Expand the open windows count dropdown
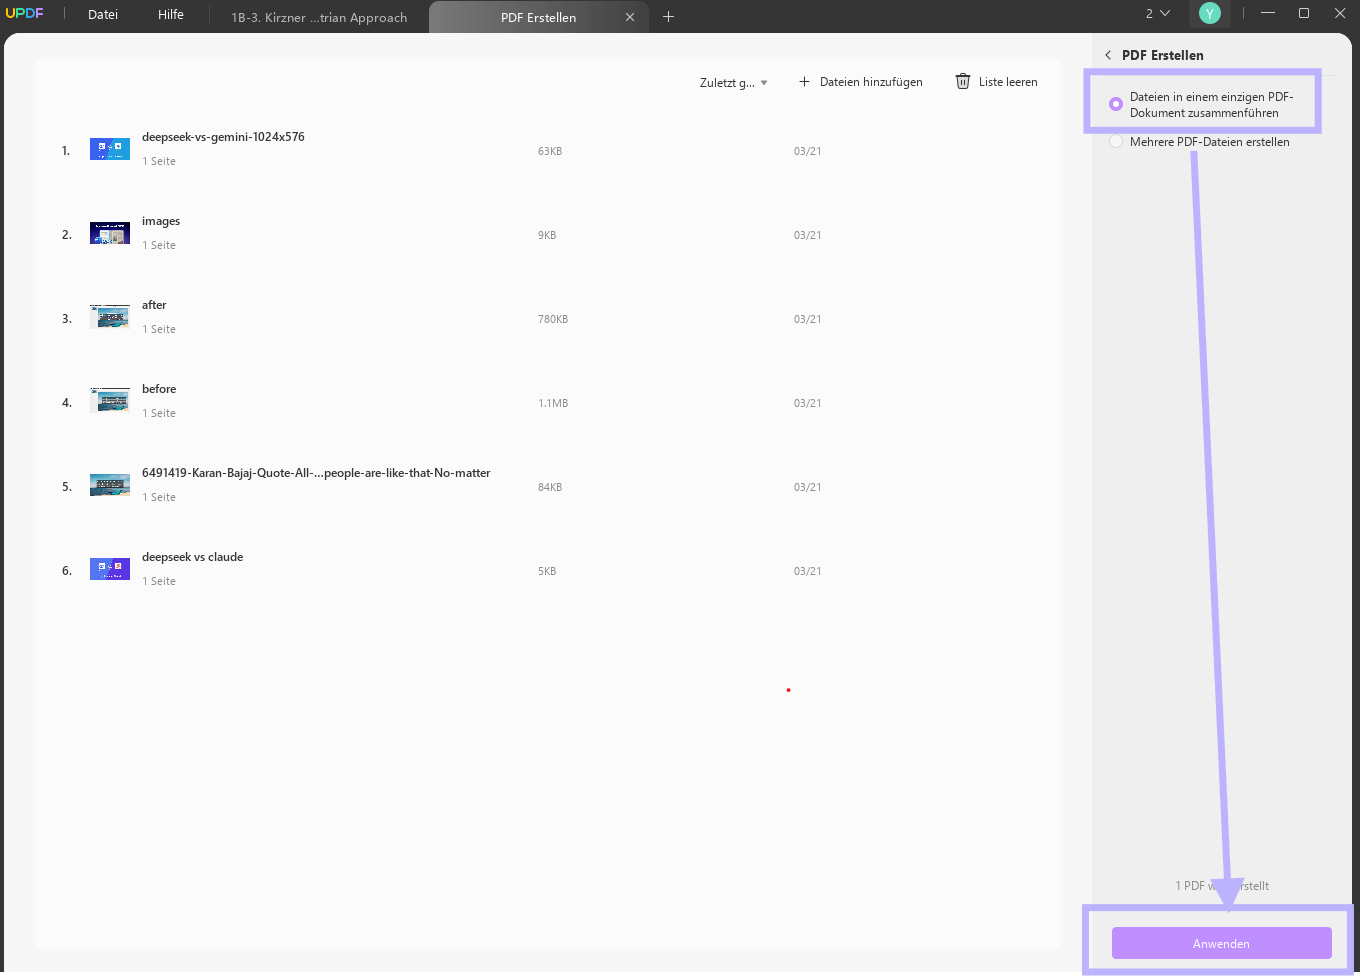Viewport: 1360px width, 976px height. [x=1158, y=13]
